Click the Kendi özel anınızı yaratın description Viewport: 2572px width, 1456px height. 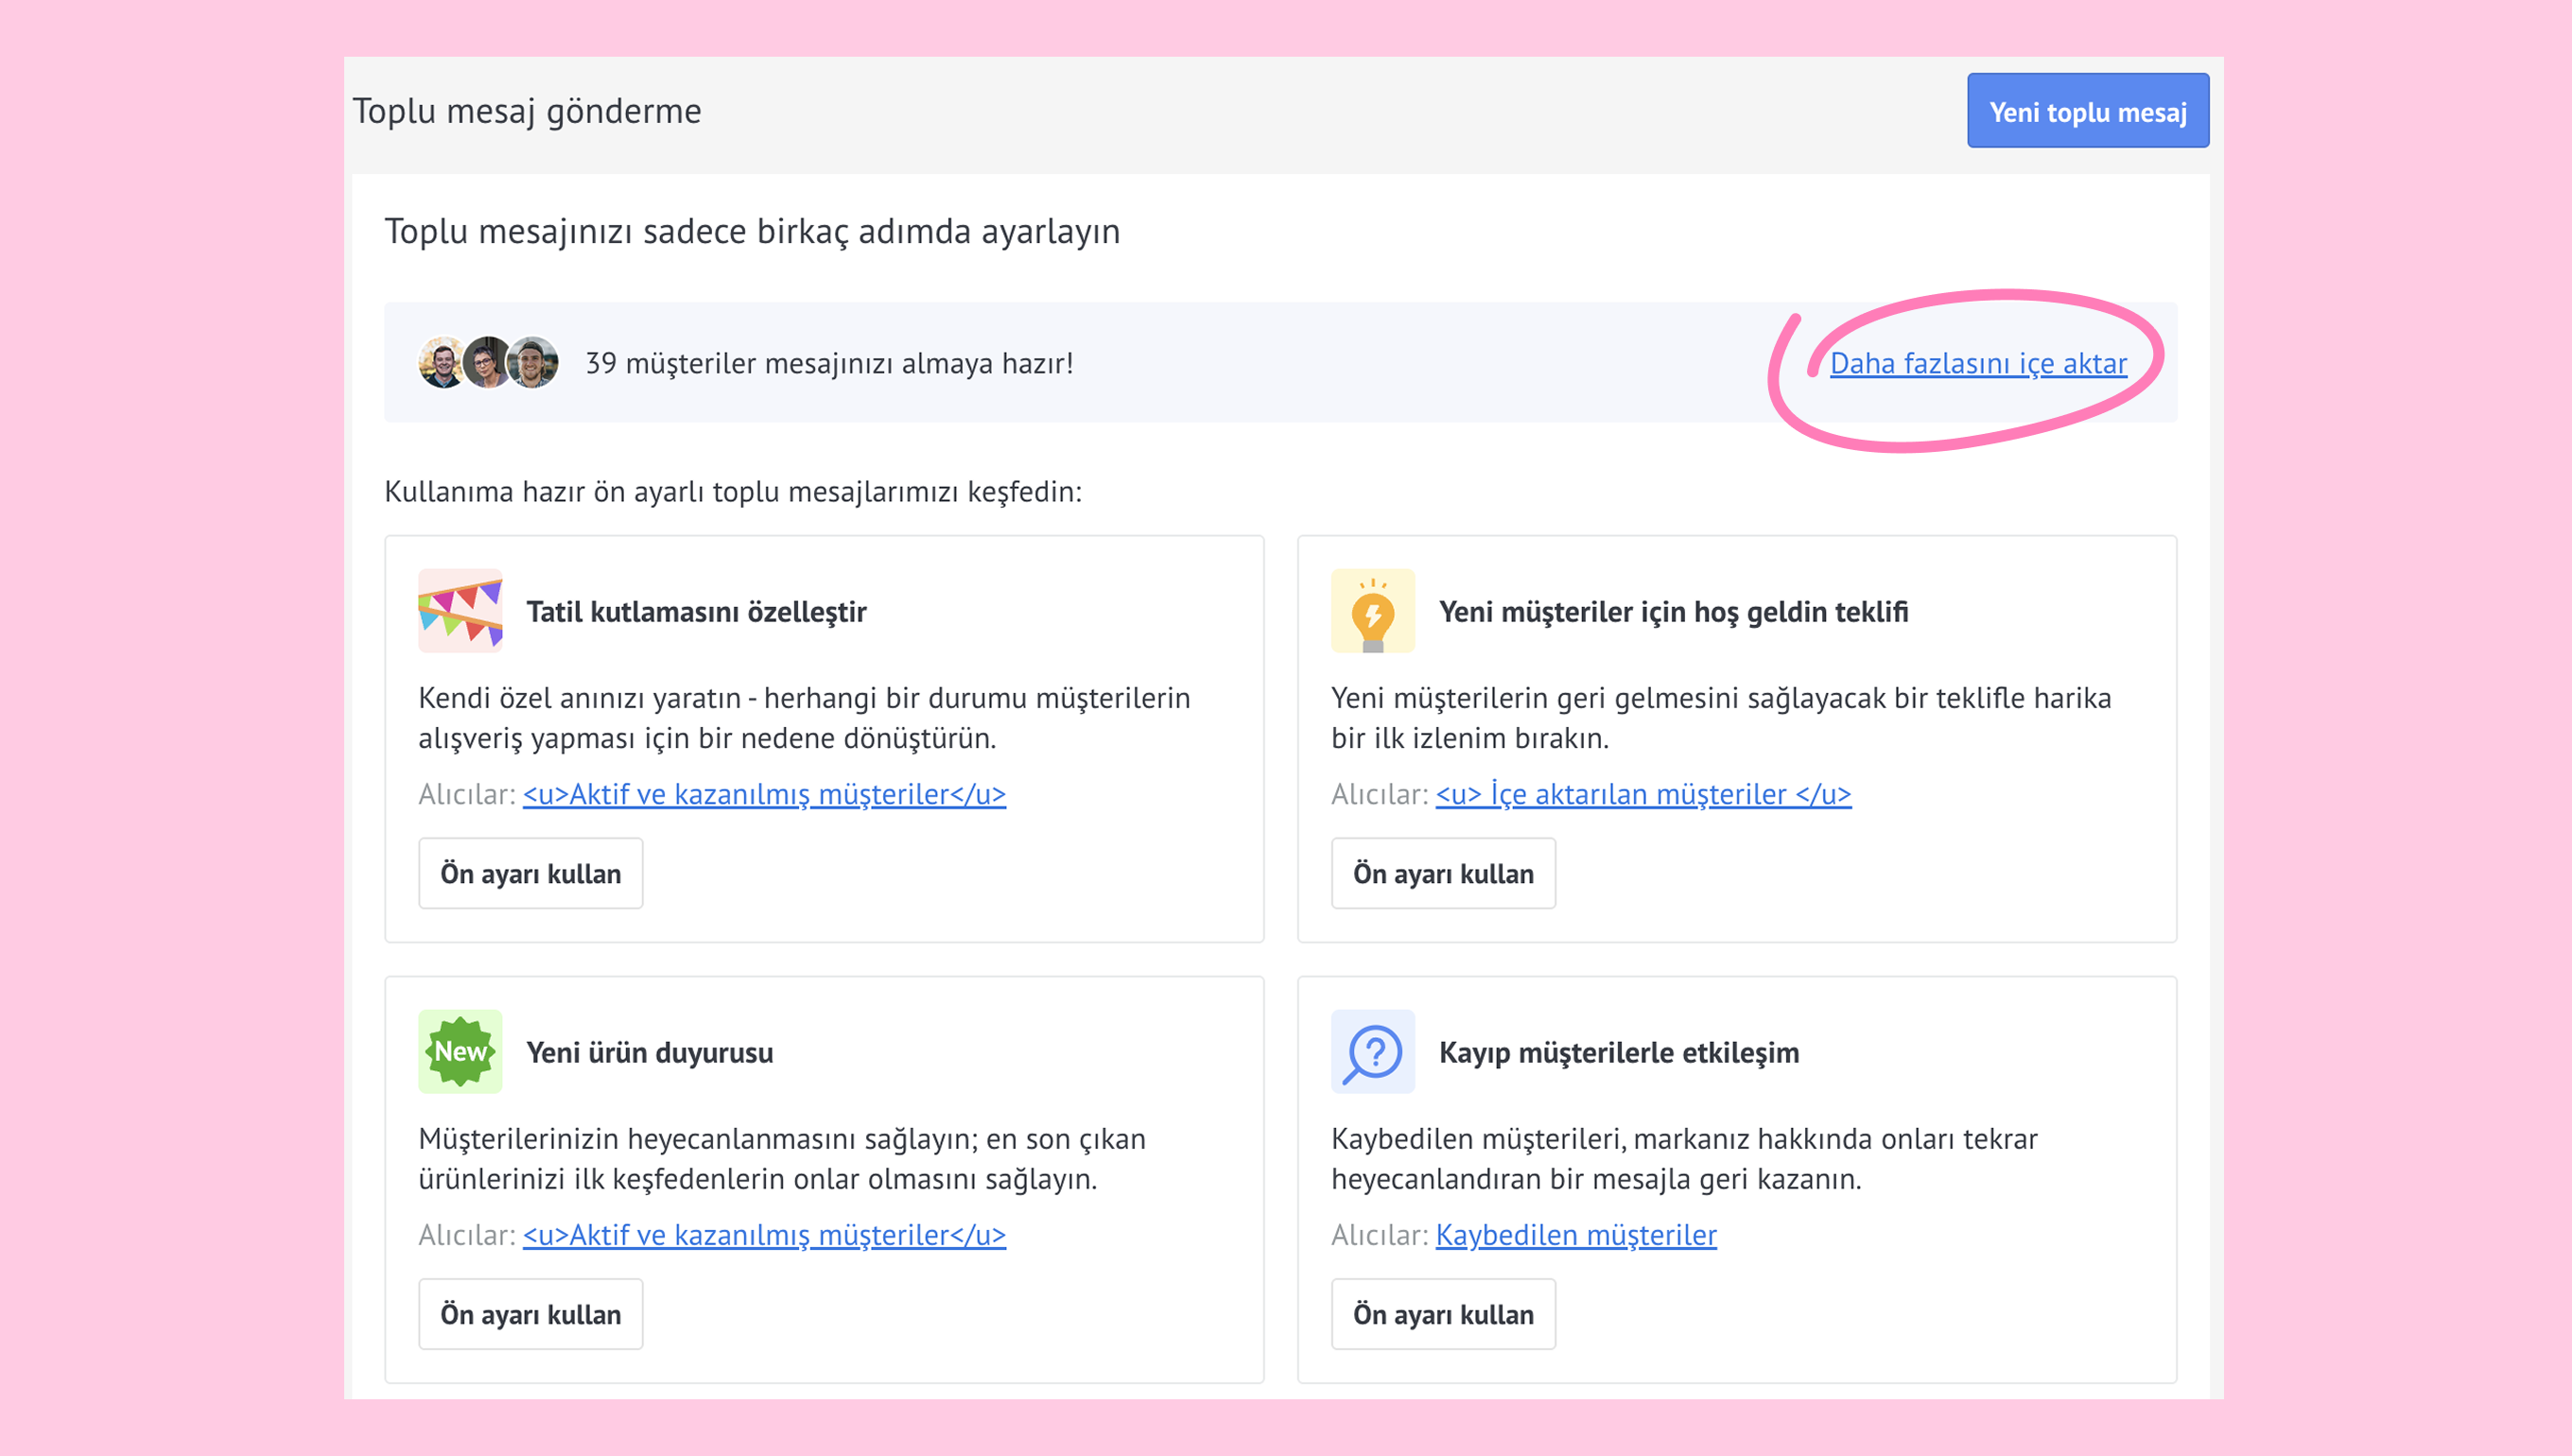pos(804,718)
